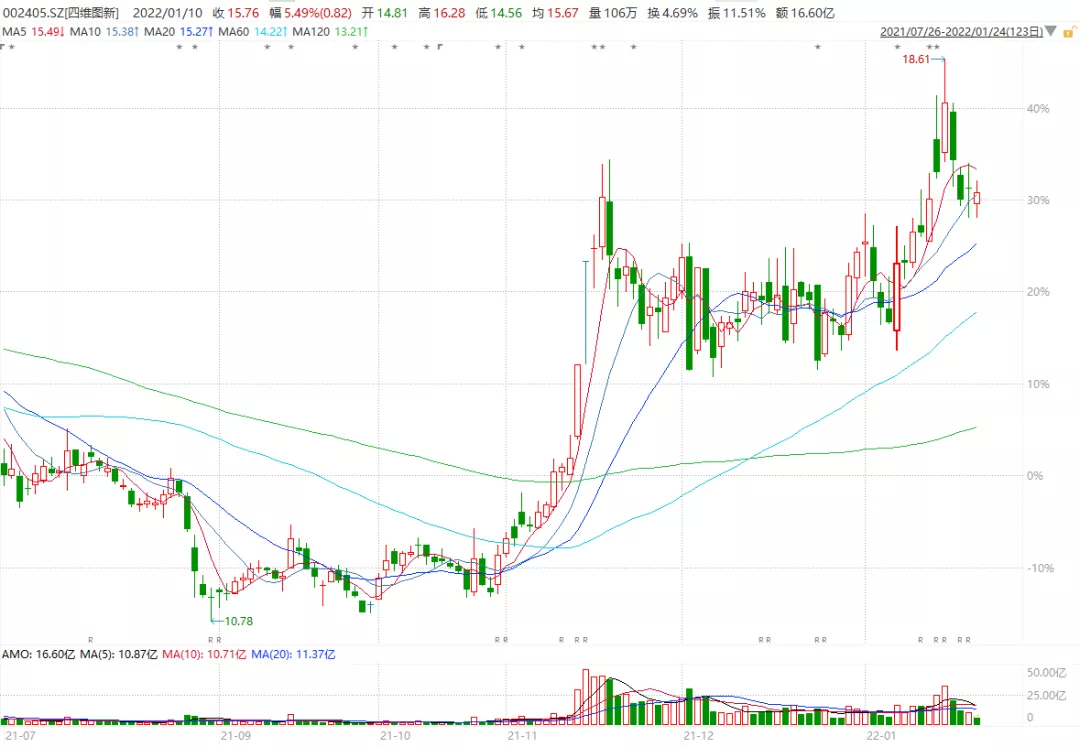1080x747 pixels.
Task: Click the turnover rate 换 4.69%
Action: pos(672,13)
